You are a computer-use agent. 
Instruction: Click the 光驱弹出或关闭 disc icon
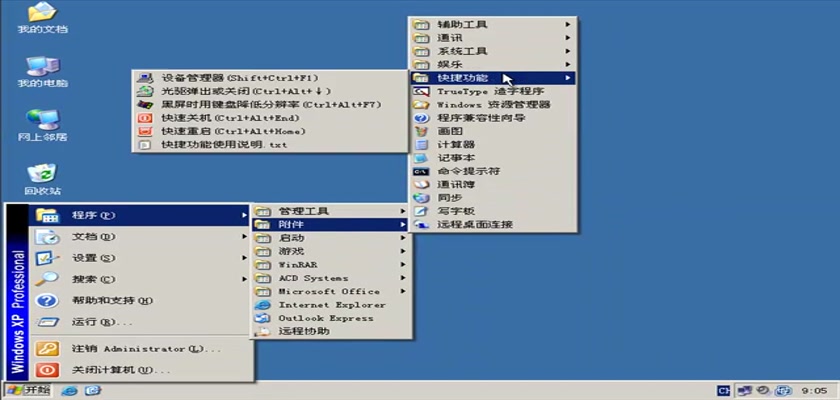pos(145,92)
